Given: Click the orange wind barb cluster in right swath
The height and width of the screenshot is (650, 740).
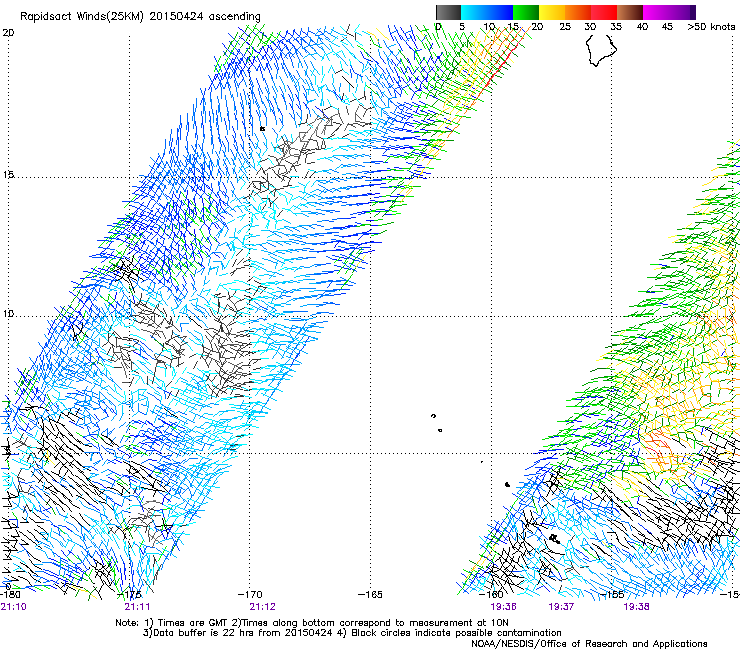Looking at the screenshot, I should (661, 448).
